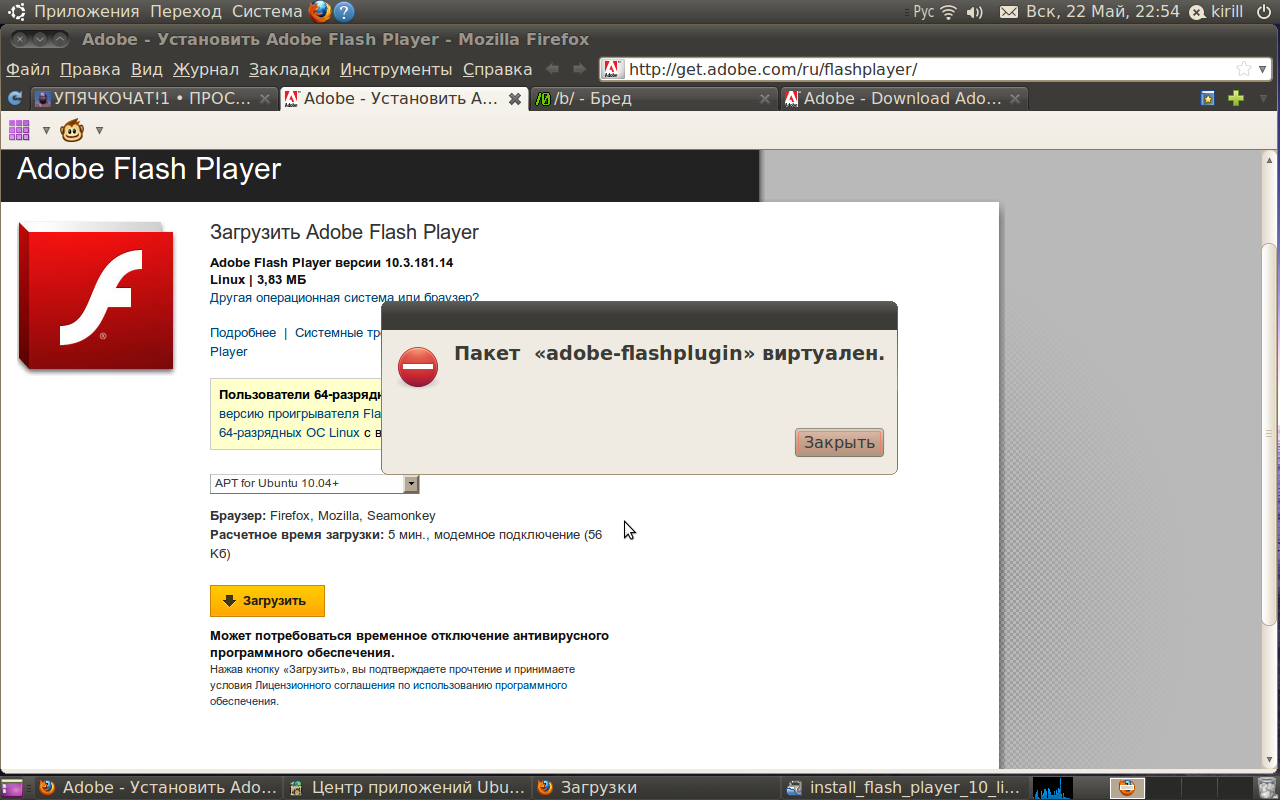Click the Лицензионного соглашения link
Image resolution: width=1280 pixels, height=800 pixels.
click(325, 685)
